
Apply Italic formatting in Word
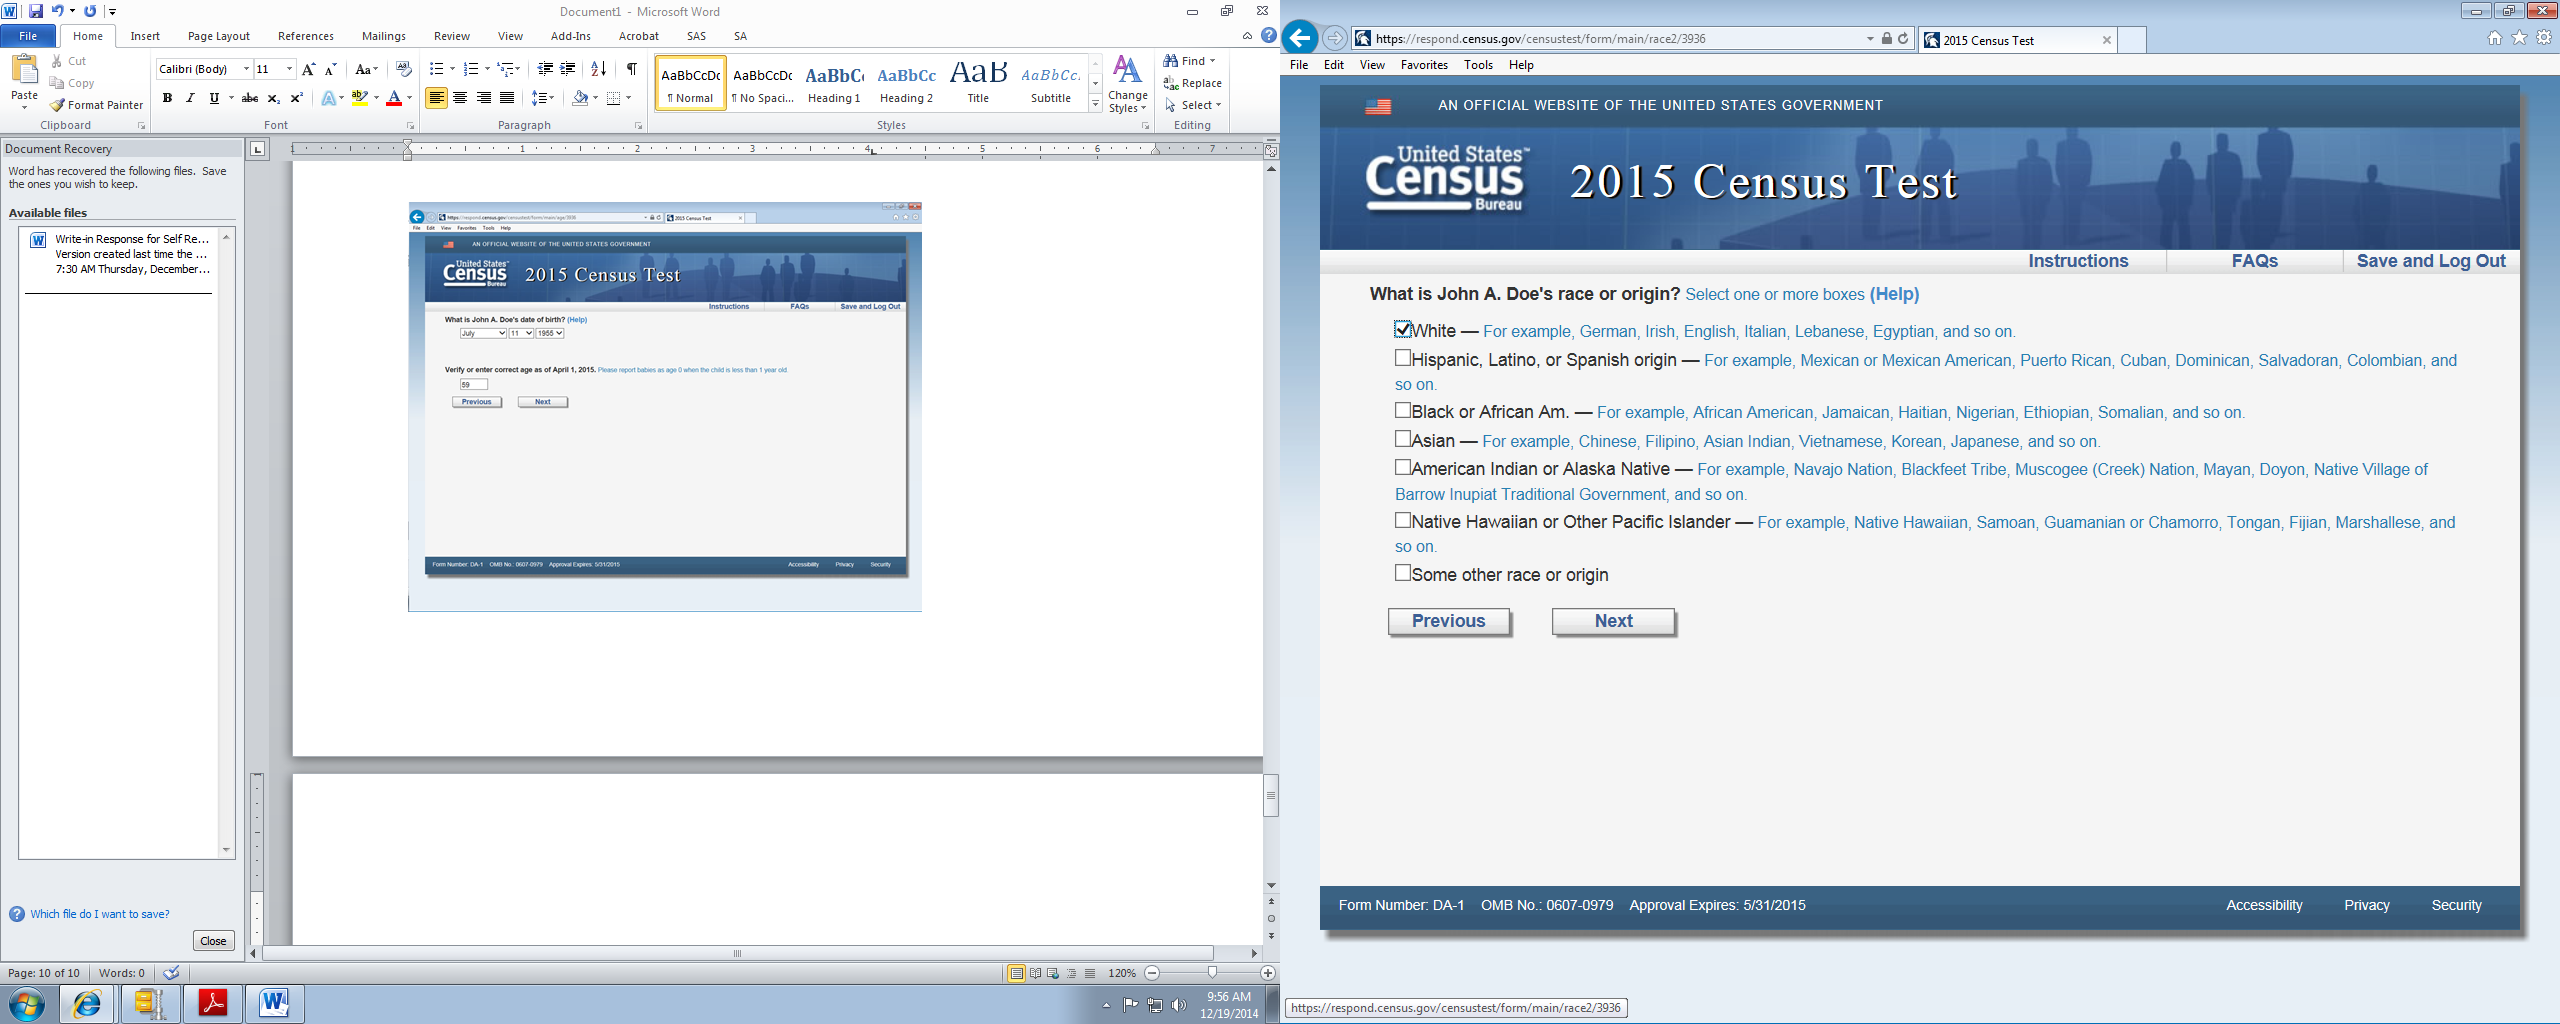point(190,98)
